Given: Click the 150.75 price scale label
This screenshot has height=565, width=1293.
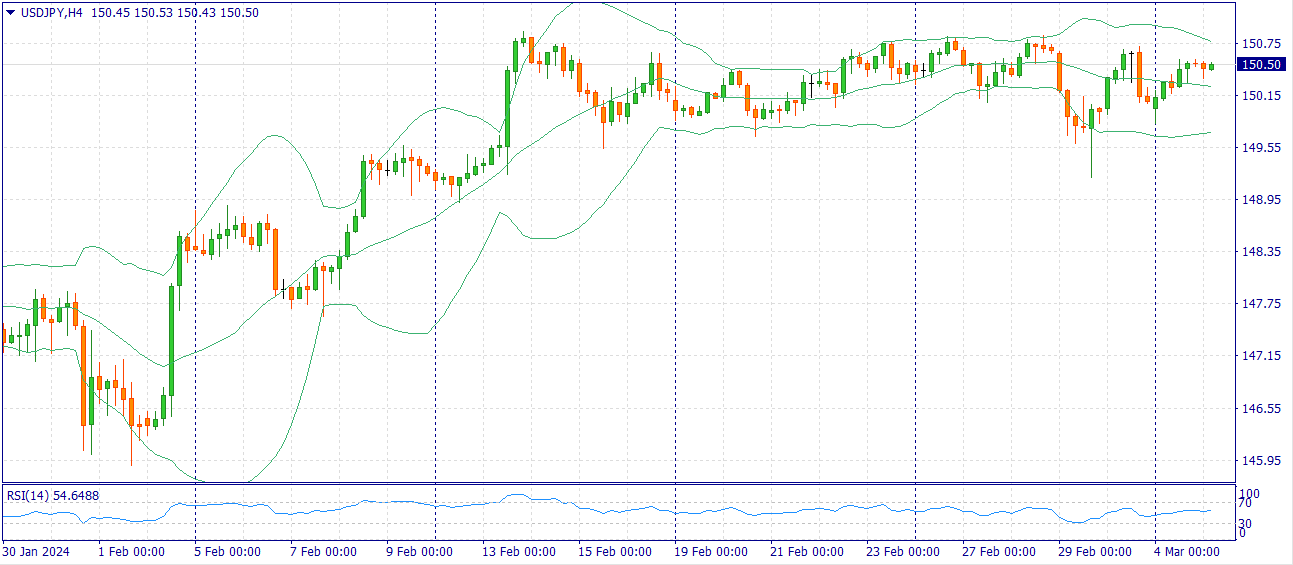Looking at the screenshot, I should click(x=1259, y=44).
